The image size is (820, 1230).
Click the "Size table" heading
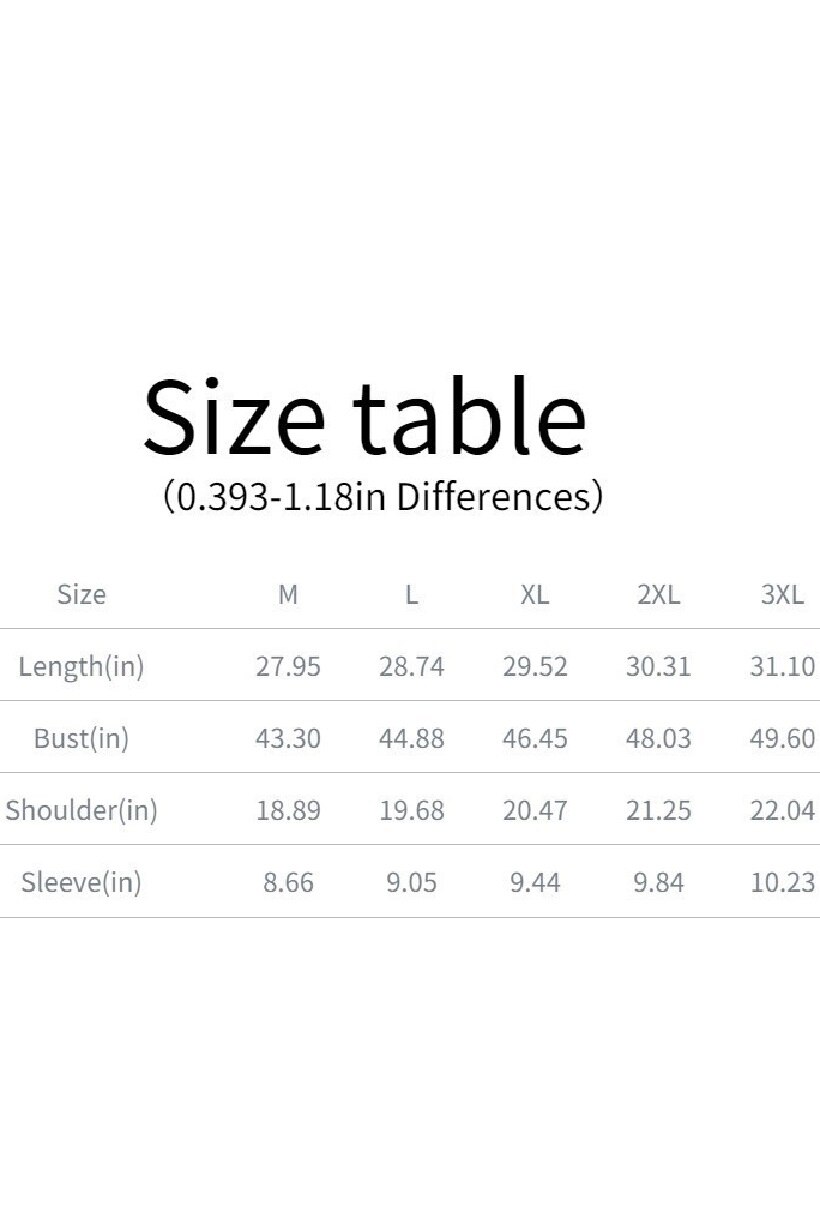pos(364,417)
